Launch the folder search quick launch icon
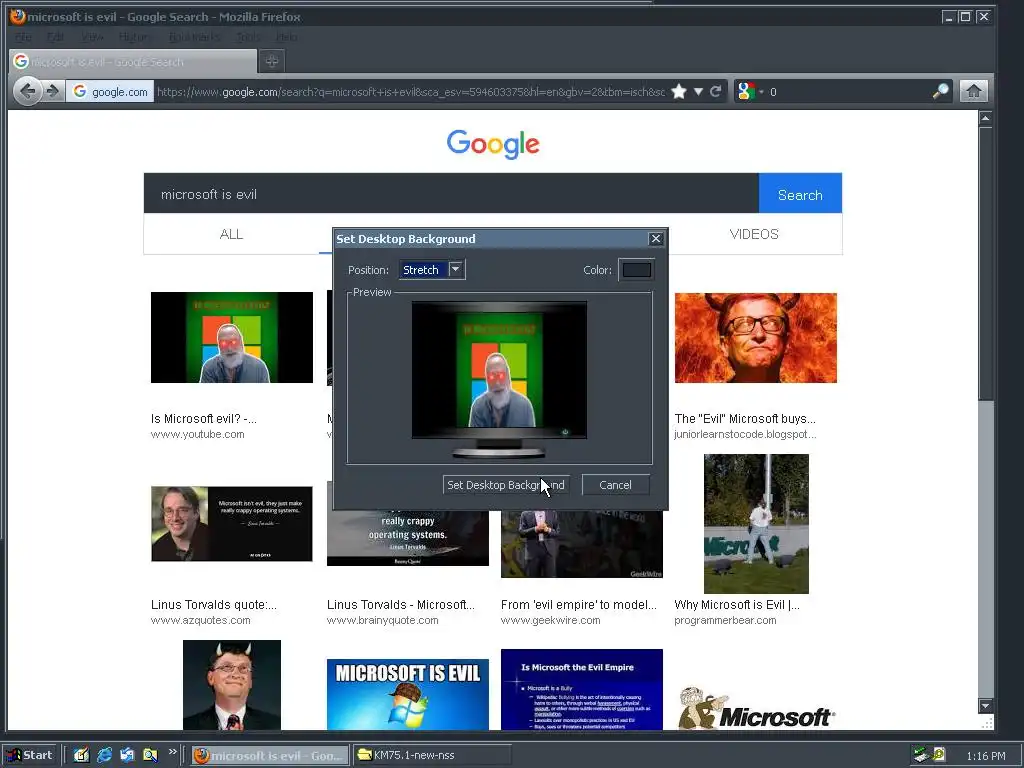This screenshot has width=1024, height=768. 150,756
